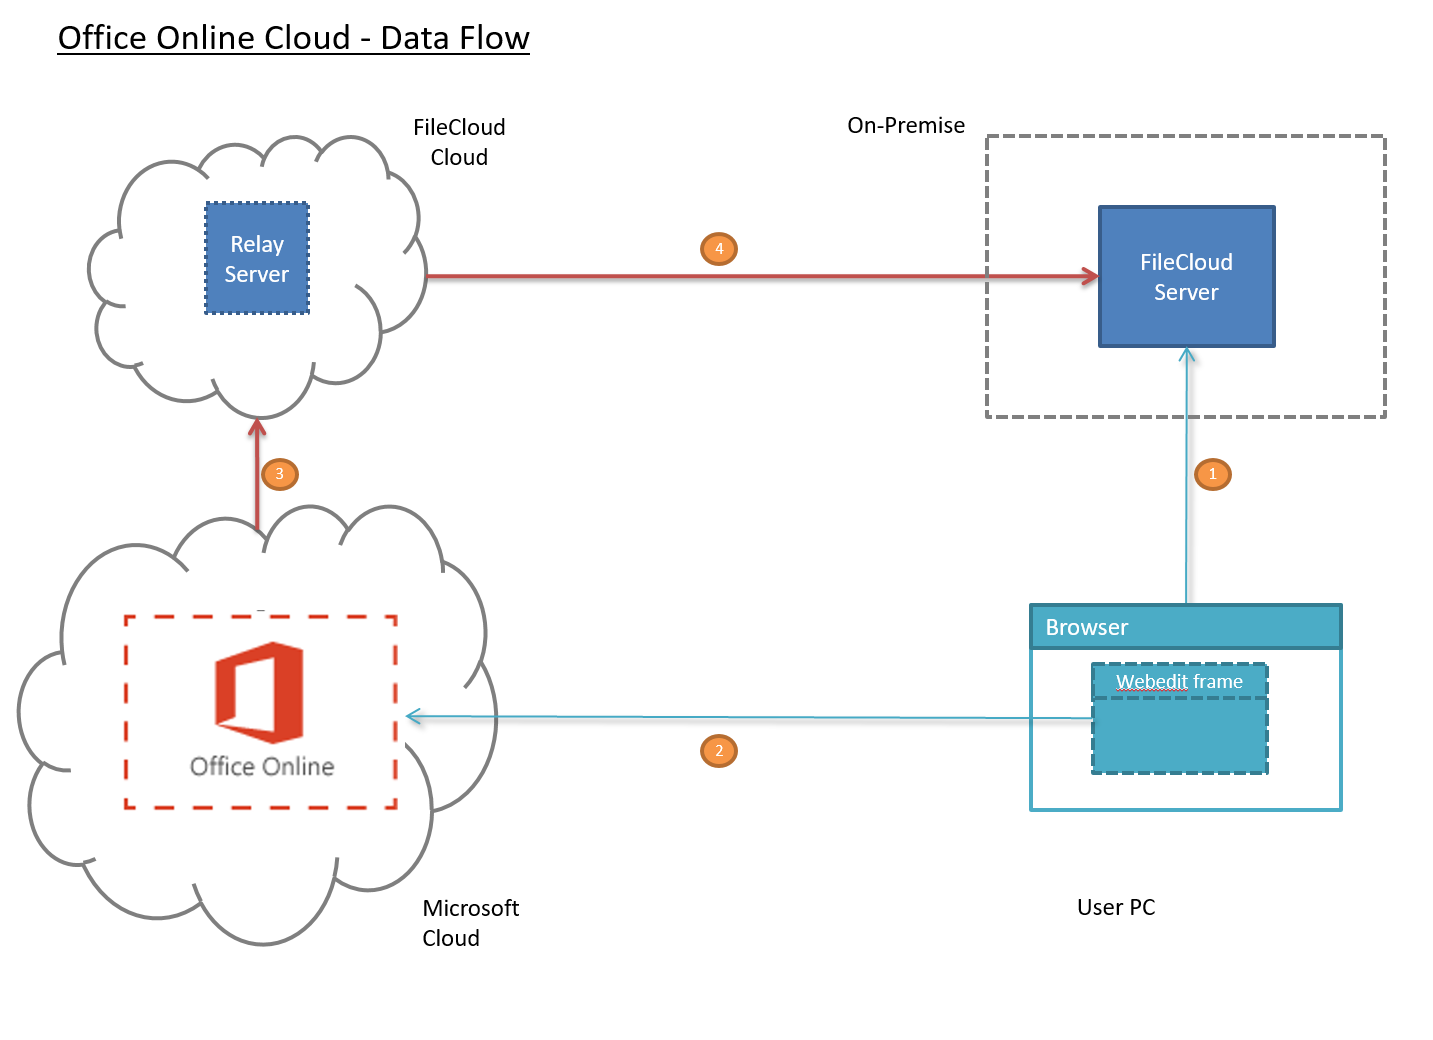The width and height of the screenshot is (1433, 1040).
Task: Select the orange step 3 circle
Action: 279,474
